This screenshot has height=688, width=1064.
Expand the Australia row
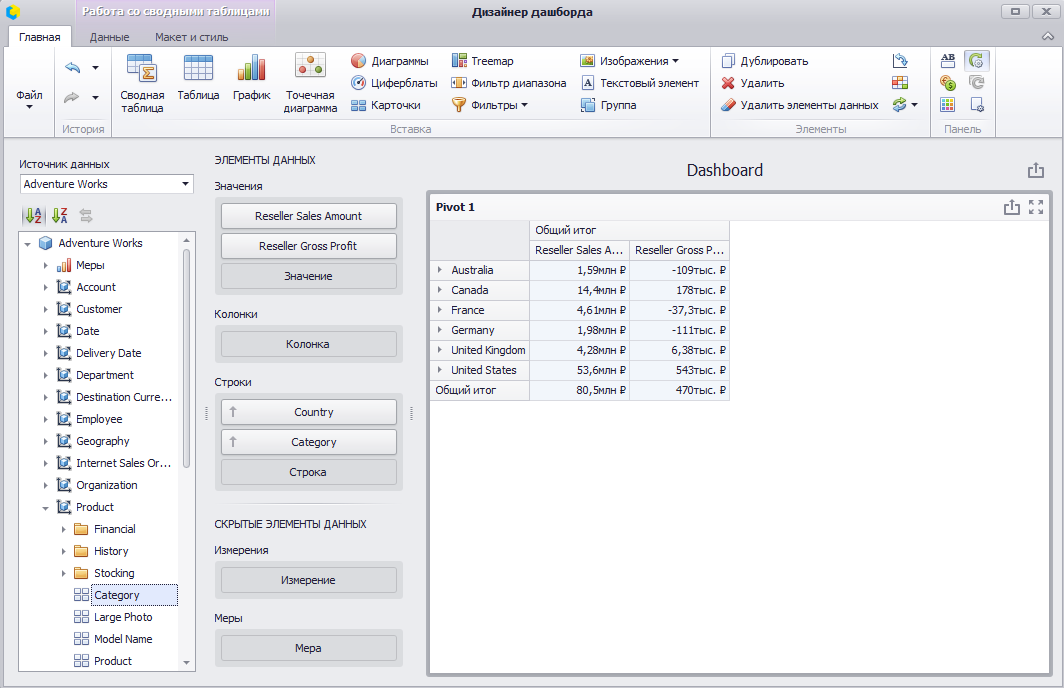click(440, 270)
